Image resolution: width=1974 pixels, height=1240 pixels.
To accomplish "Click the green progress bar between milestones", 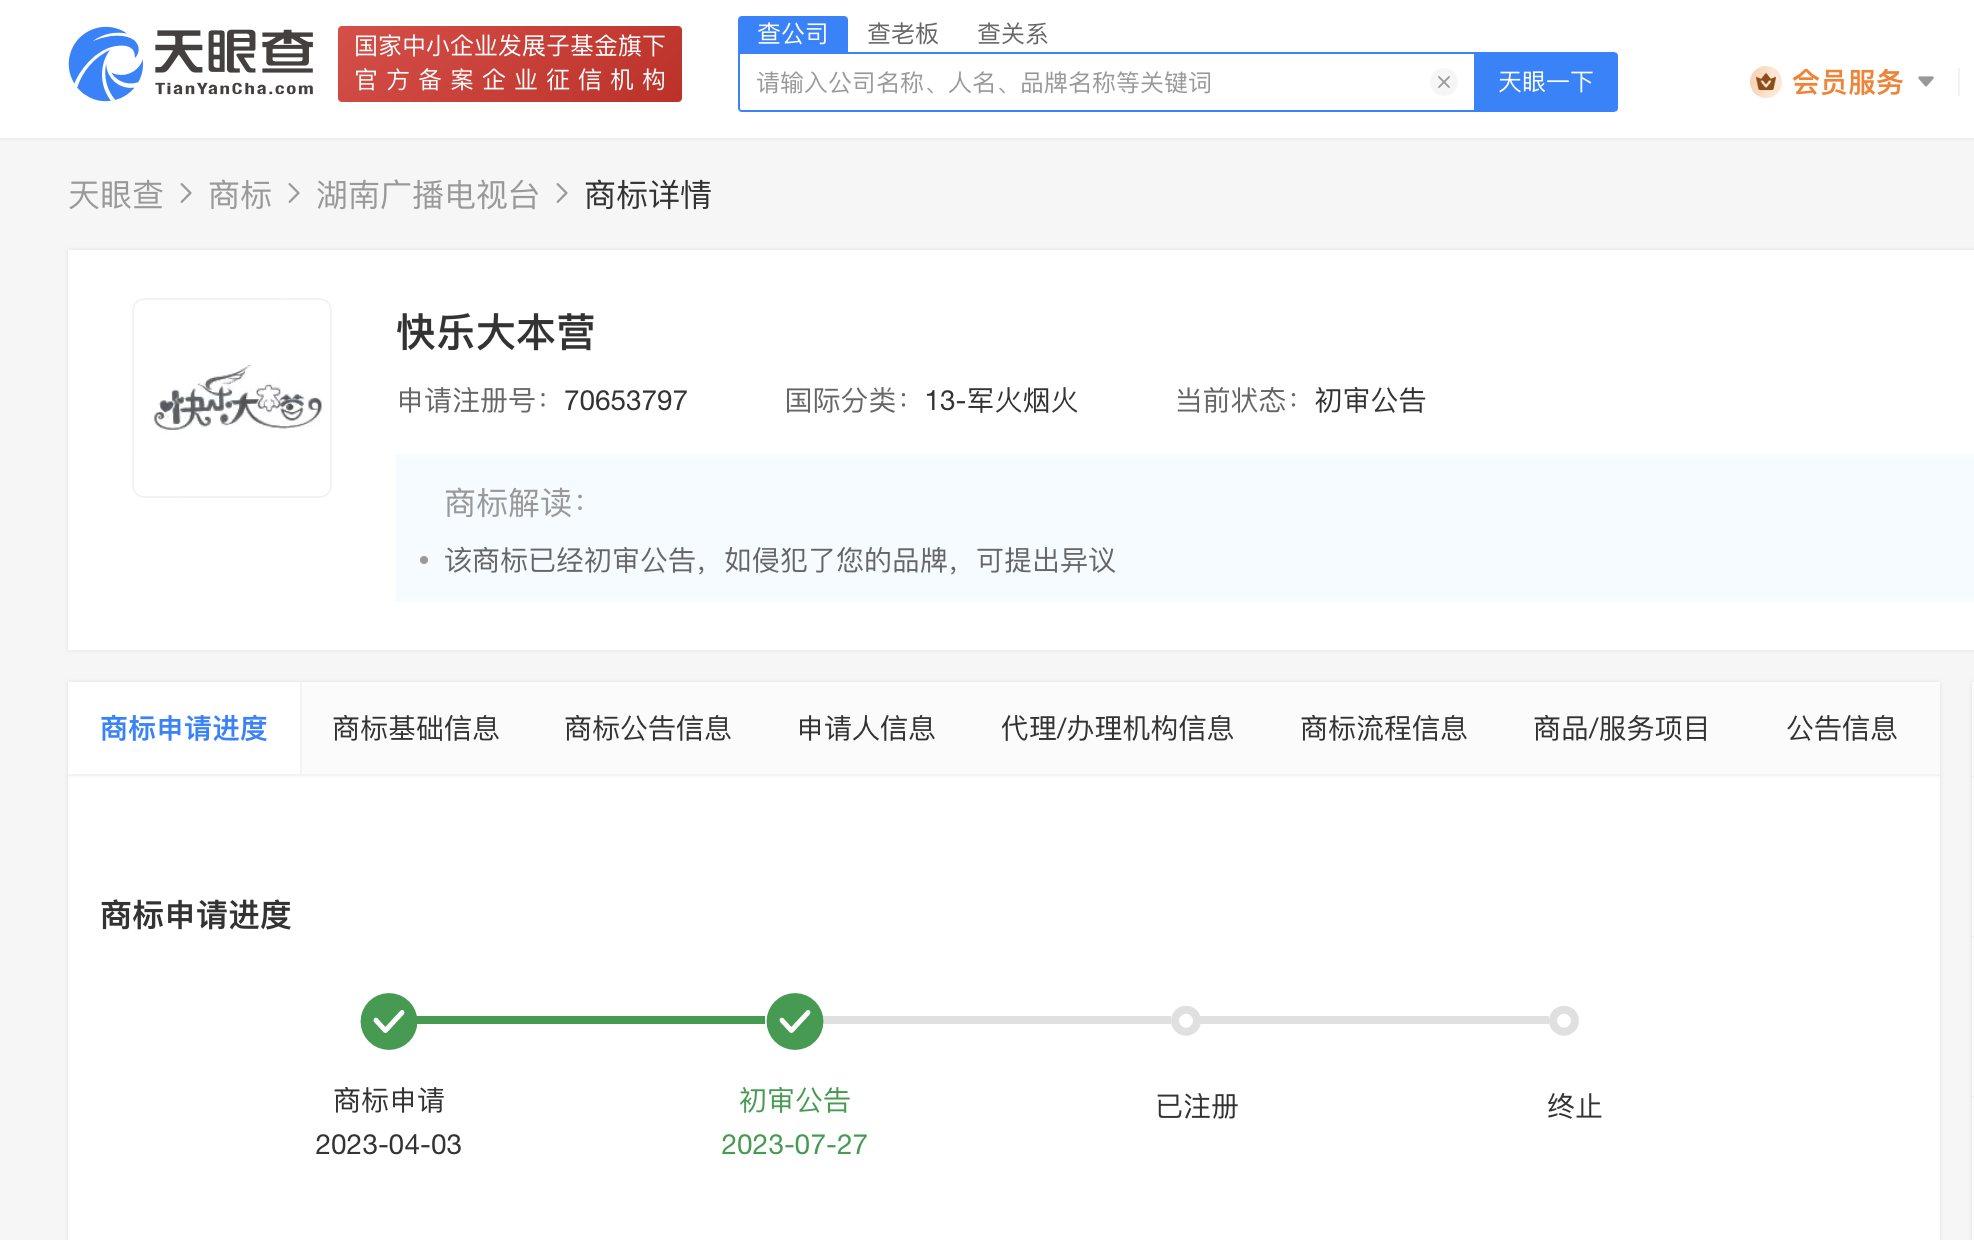I will tap(590, 1021).
